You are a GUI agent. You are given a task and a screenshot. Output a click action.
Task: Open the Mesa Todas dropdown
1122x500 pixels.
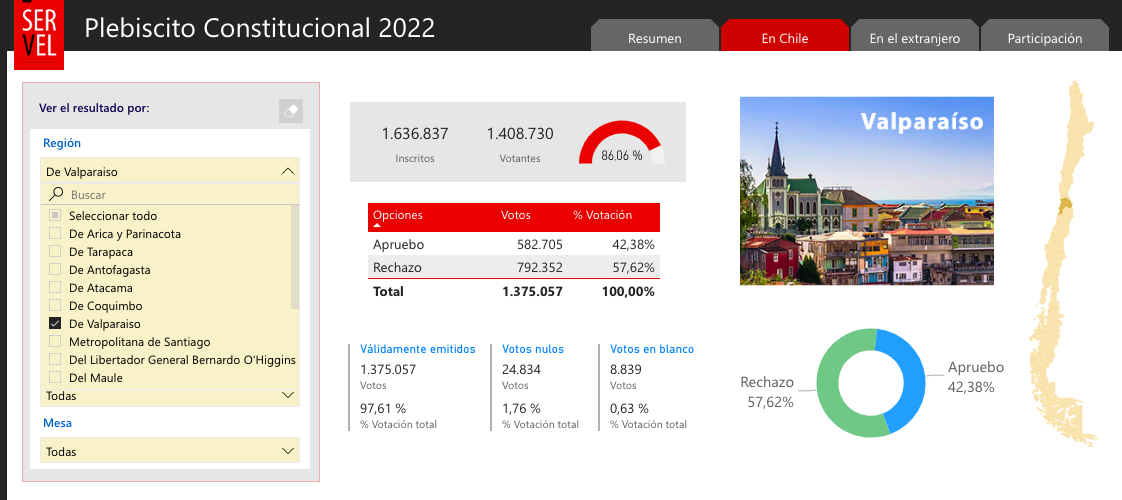point(170,451)
